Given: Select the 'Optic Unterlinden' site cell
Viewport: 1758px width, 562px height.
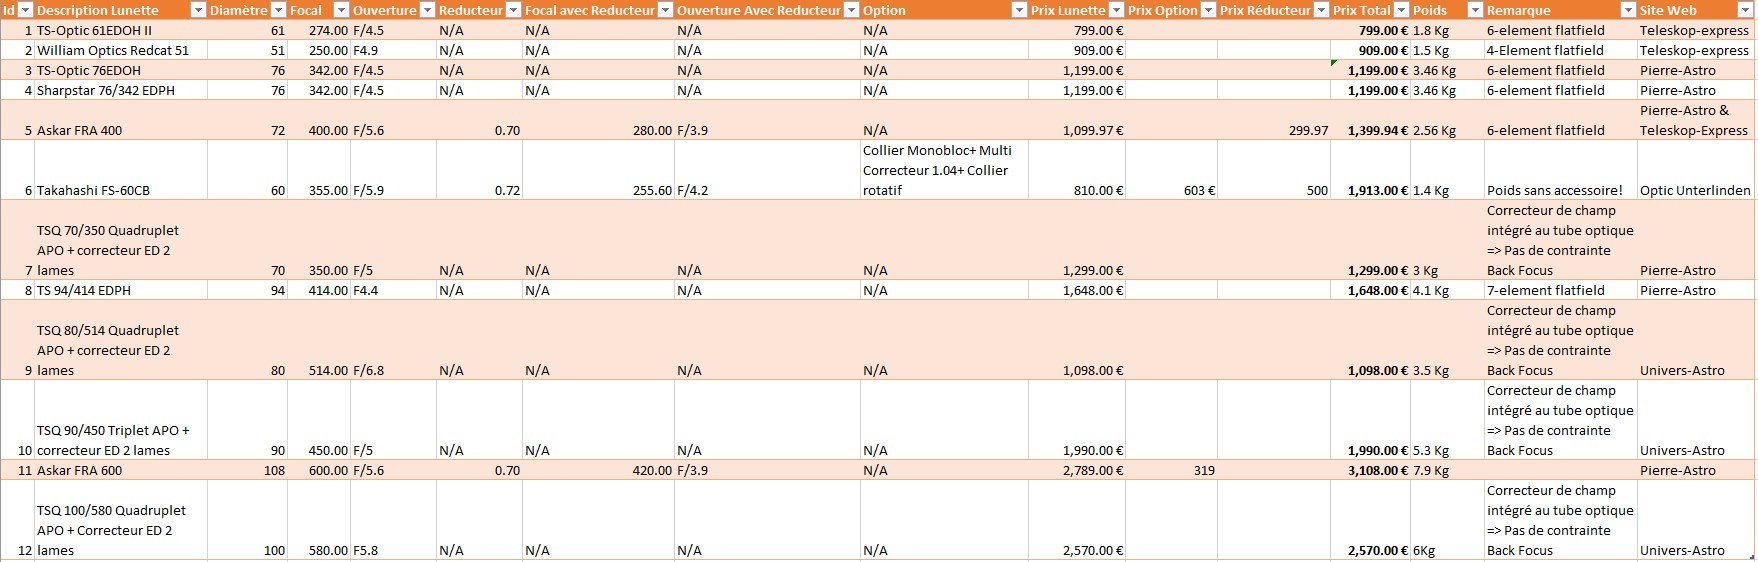Looking at the screenshot, I should 1697,170.
